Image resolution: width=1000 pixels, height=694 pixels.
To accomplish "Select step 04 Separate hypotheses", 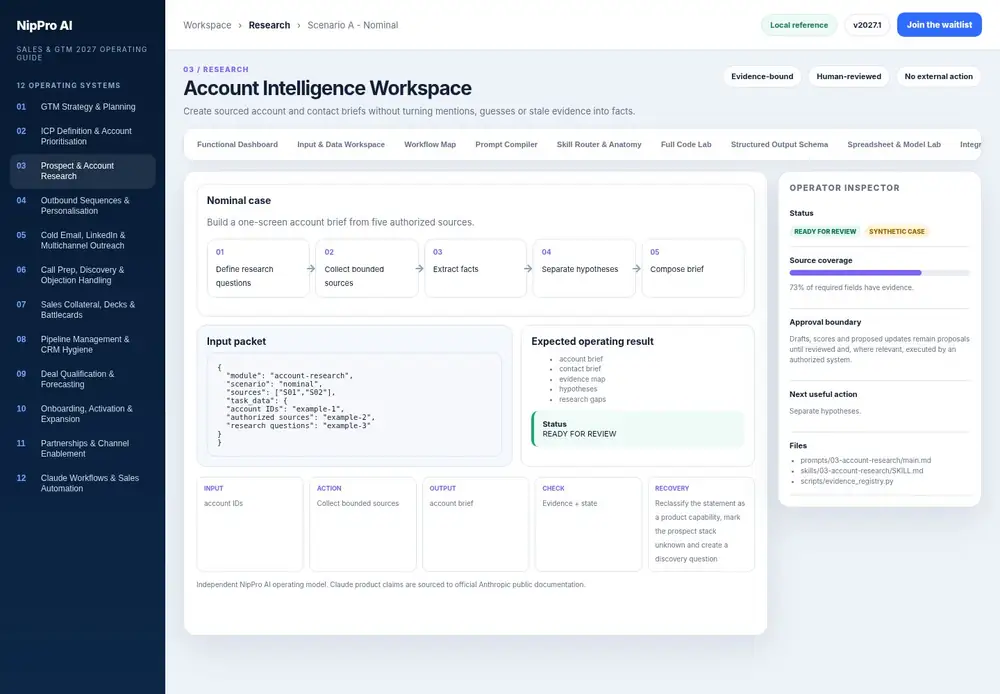I will pyautogui.click(x=584, y=268).
